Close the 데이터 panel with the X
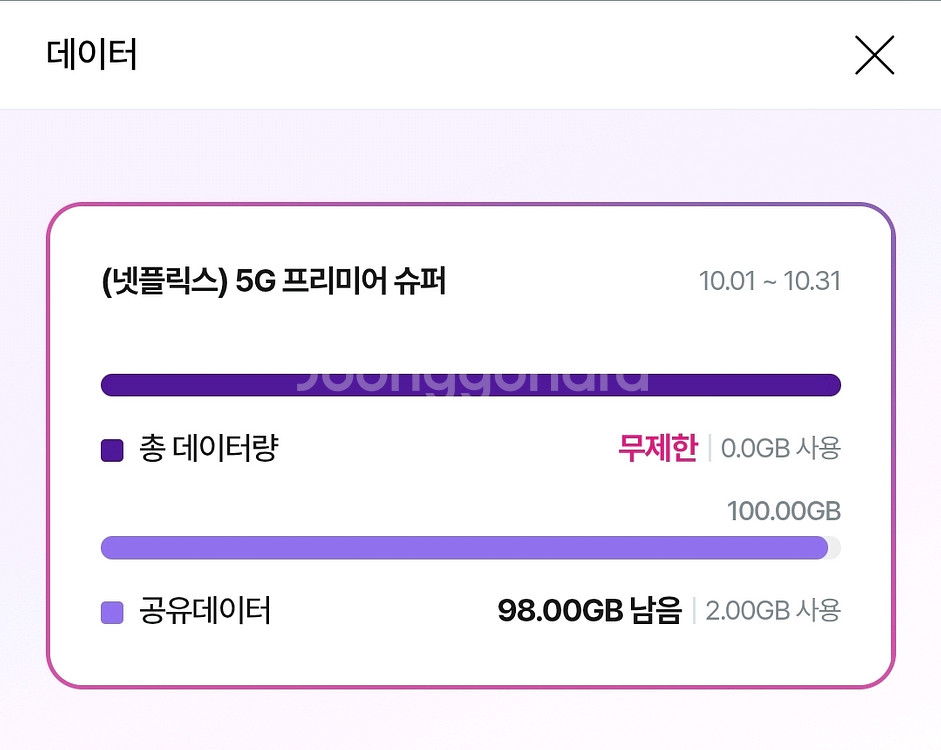This screenshot has width=941, height=750. pos(874,56)
